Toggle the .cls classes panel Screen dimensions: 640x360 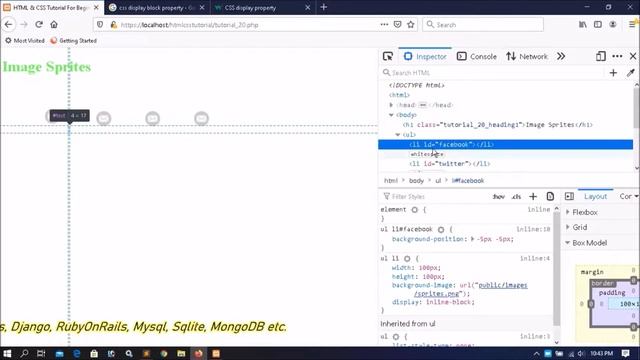[x=516, y=196]
